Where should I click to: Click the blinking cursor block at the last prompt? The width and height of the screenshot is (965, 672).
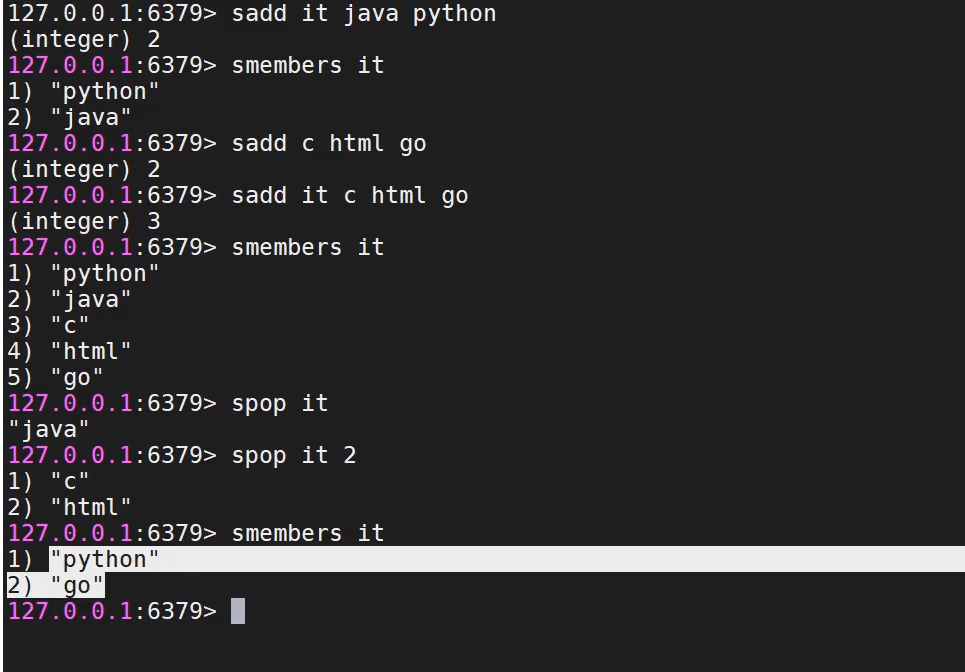[x=238, y=611]
